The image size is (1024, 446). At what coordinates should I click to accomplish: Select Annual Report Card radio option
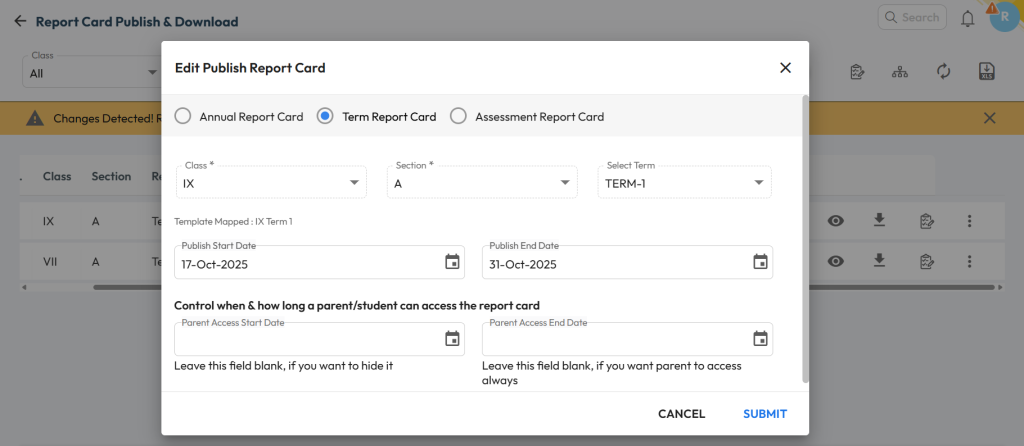click(183, 116)
